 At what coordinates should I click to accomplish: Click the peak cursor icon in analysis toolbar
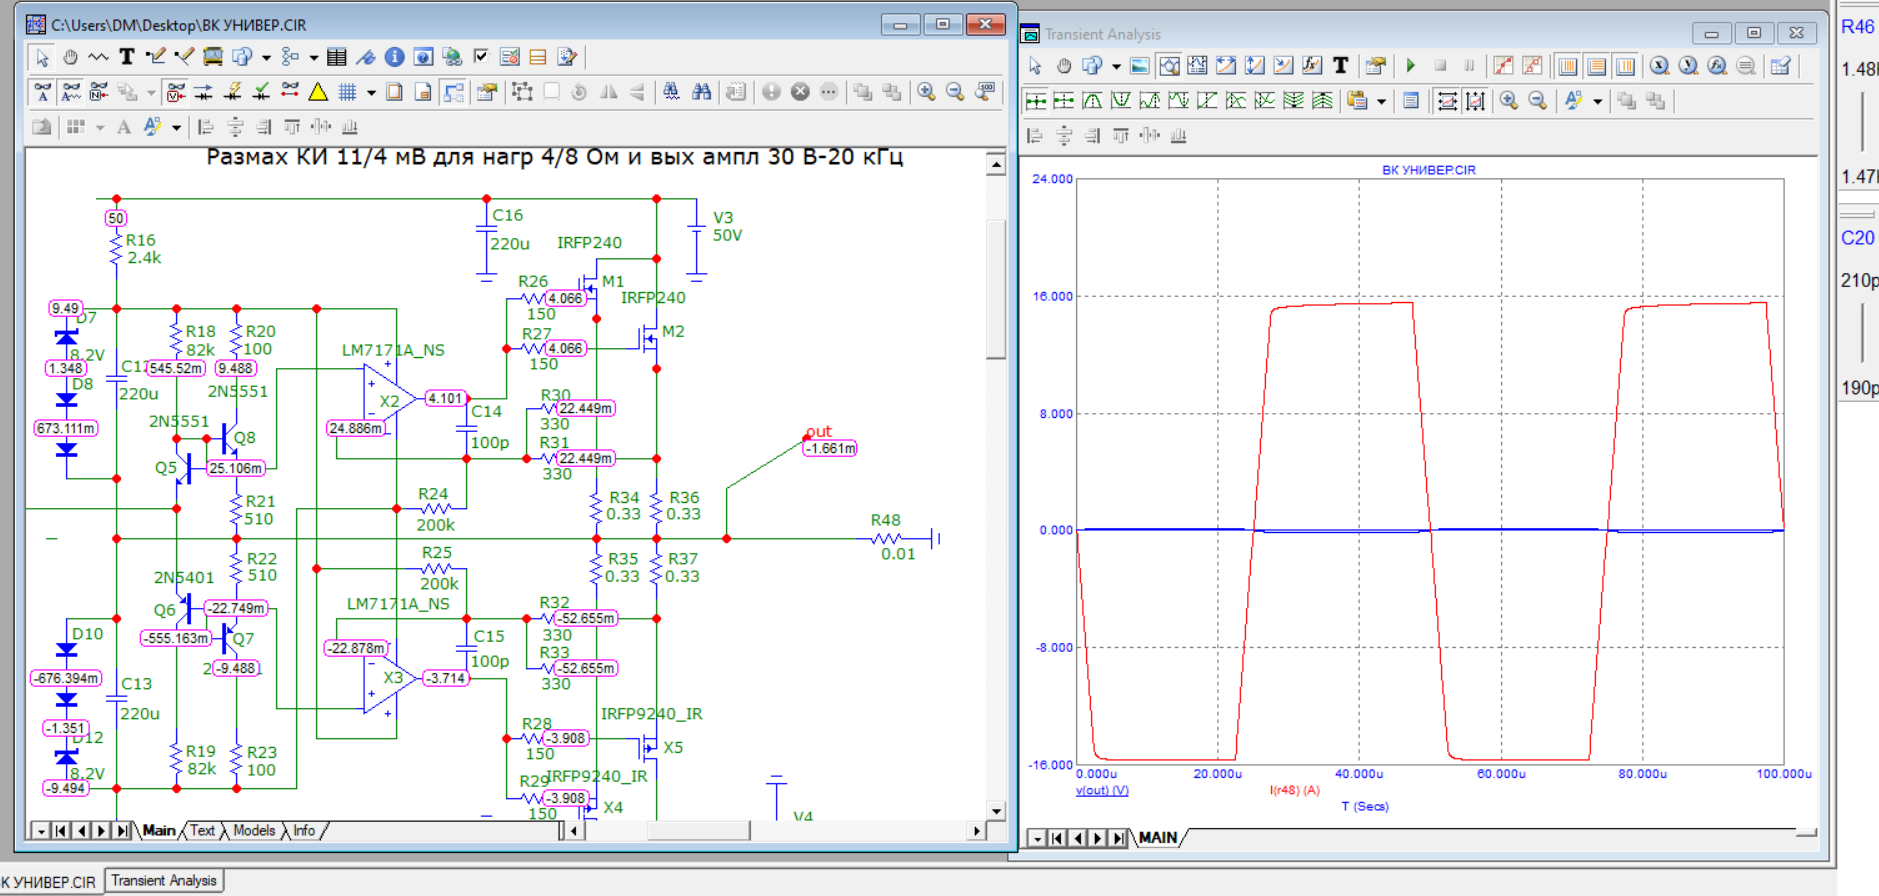[x=1093, y=101]
